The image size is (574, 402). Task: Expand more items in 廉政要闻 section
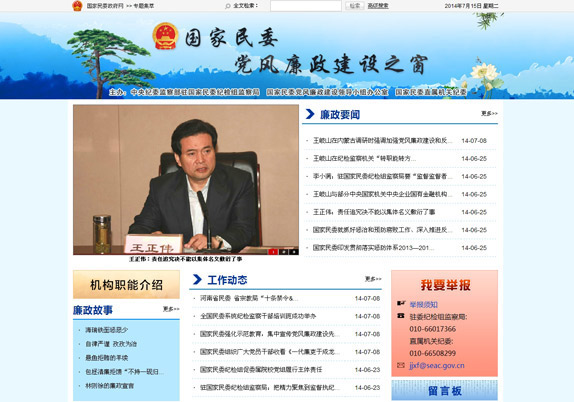(x=489, y=113)
